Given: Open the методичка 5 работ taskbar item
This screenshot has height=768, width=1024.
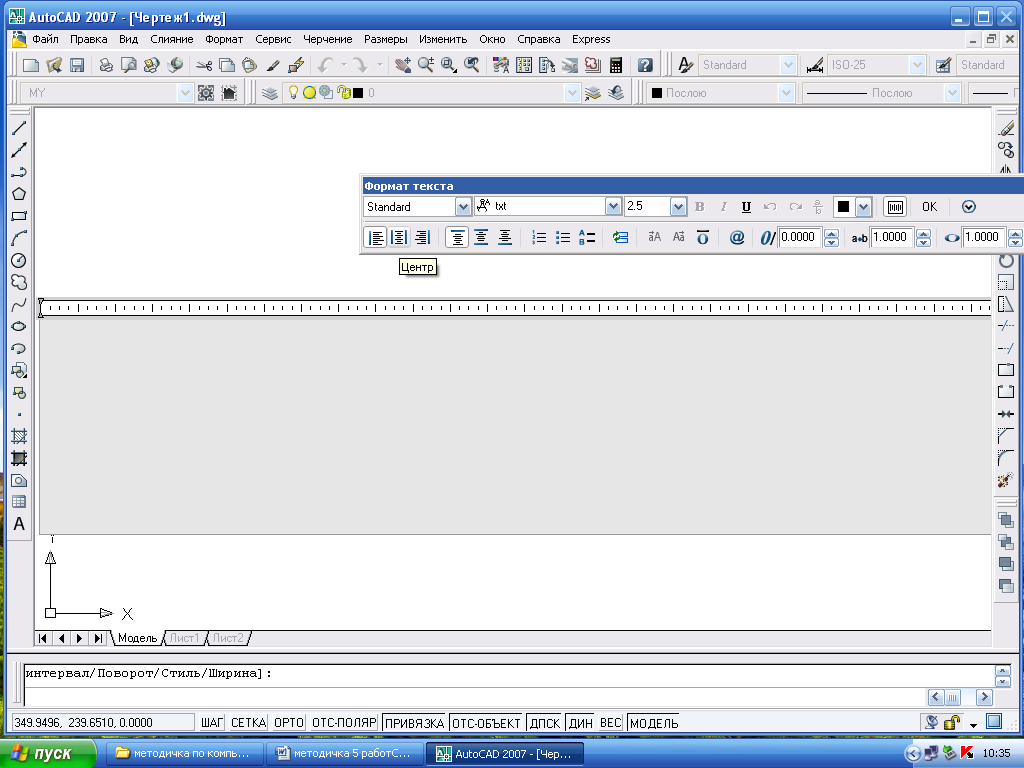Looking at the screenshot, I should pyautogui.click(x=344, y=754).
